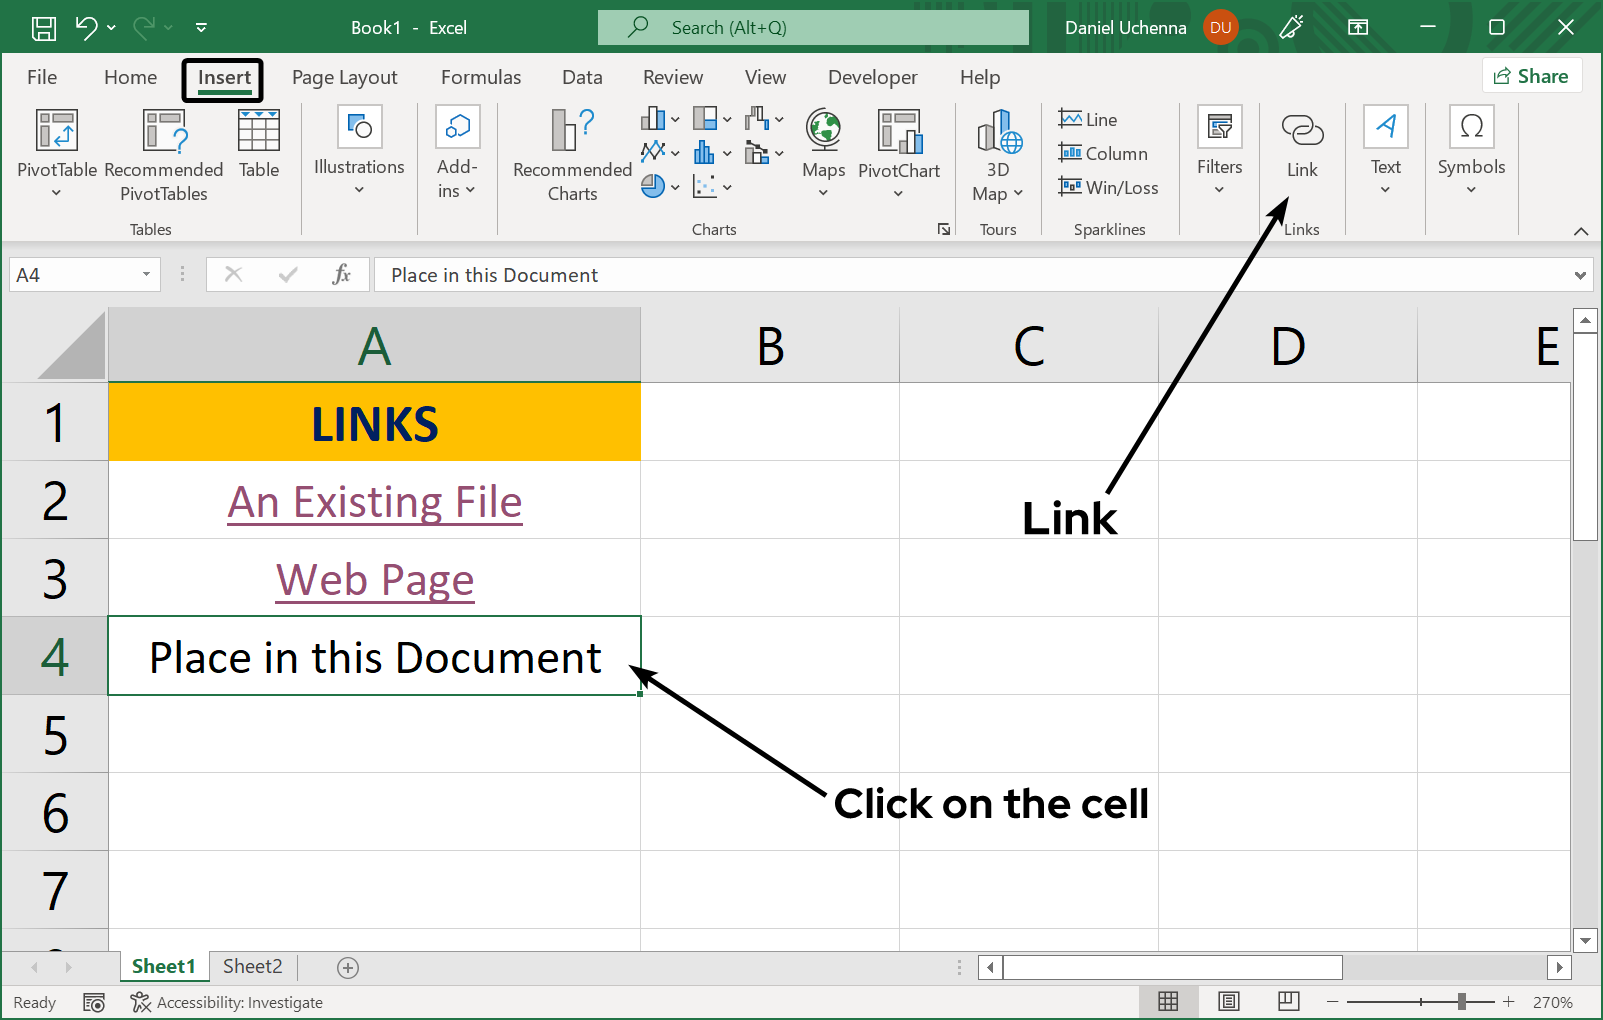Viewport: 1603px width, 1020px height.
Task: Select cell C3 in the worksheet
Action: 1029,578
